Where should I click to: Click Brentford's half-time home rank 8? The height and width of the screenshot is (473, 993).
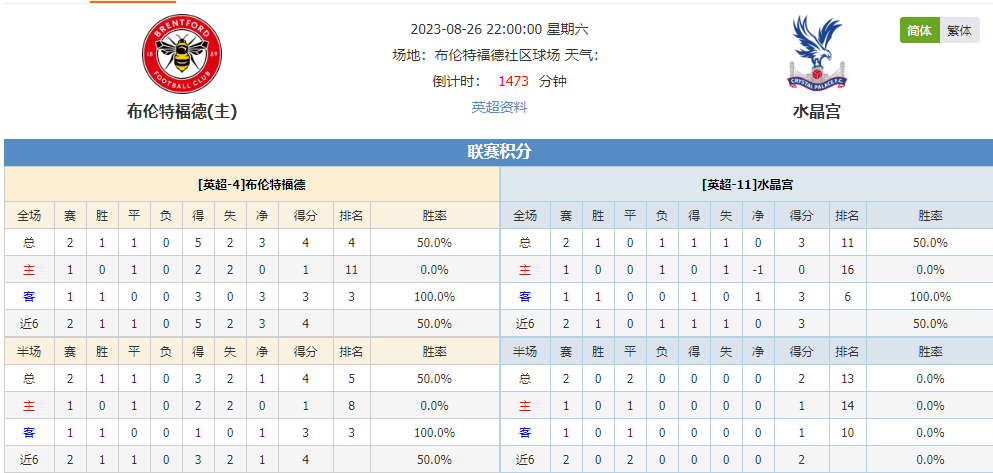coord(351,406)
